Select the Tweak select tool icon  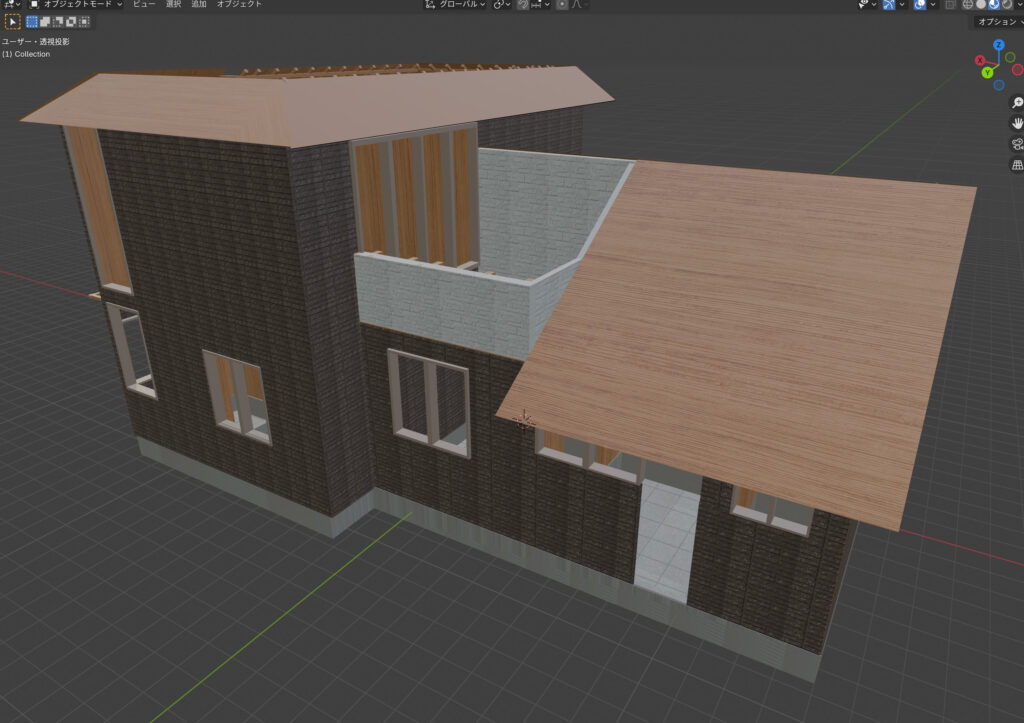(13, 21)
